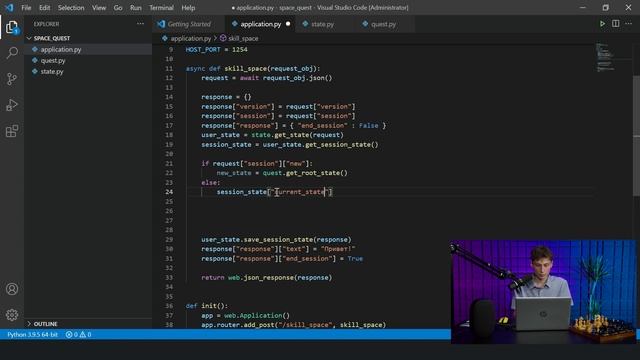This screenshot has height=360, width=640.
Task: Place cursor on 'HOST_PORT = 1254' line
Action: (x=216, y=49)
